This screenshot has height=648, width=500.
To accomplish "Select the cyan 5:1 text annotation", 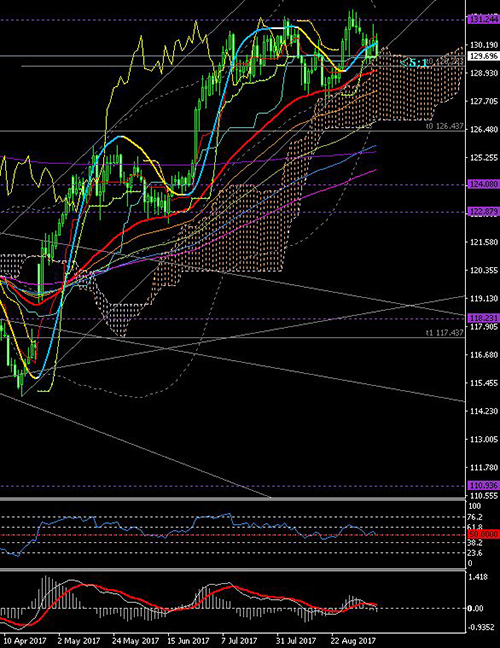I will pos(414,63).
